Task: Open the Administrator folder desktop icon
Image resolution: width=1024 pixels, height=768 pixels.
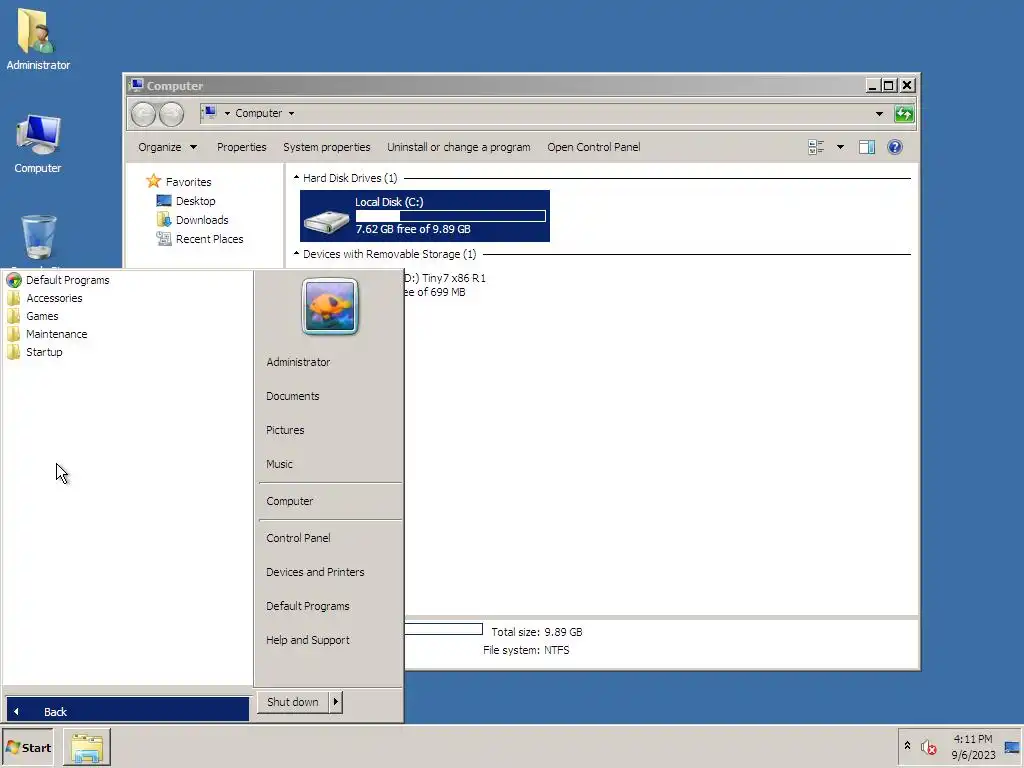Action: [x=37, y=38]
